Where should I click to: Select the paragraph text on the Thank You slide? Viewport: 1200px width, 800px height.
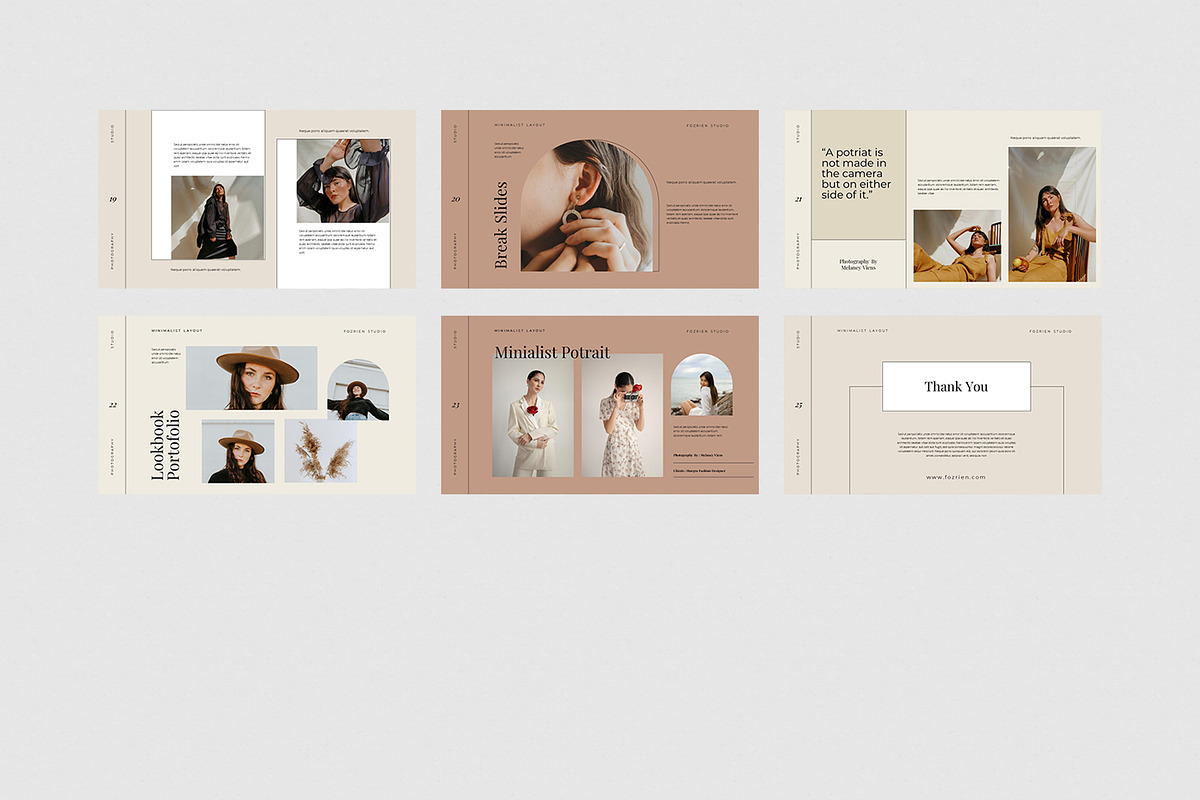(x=956, y=443)
